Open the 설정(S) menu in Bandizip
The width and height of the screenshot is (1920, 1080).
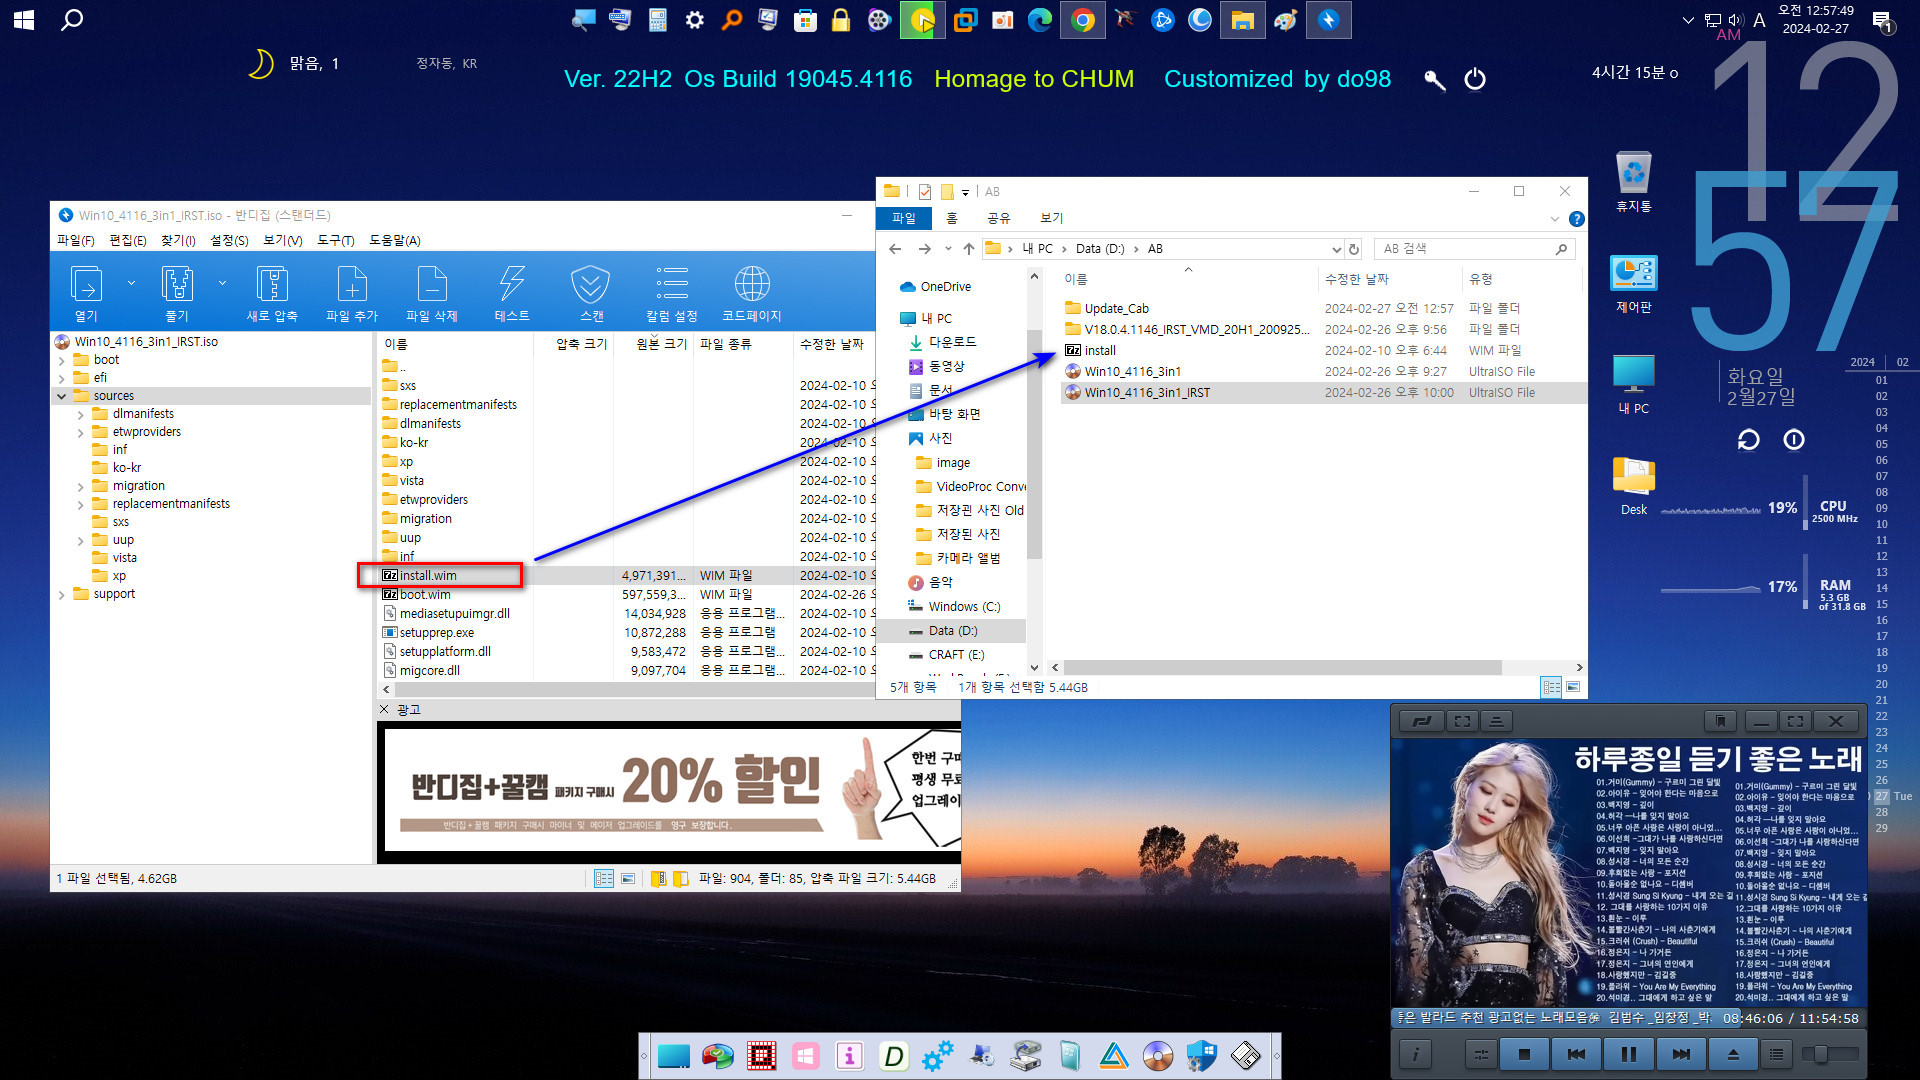(229, 240)
